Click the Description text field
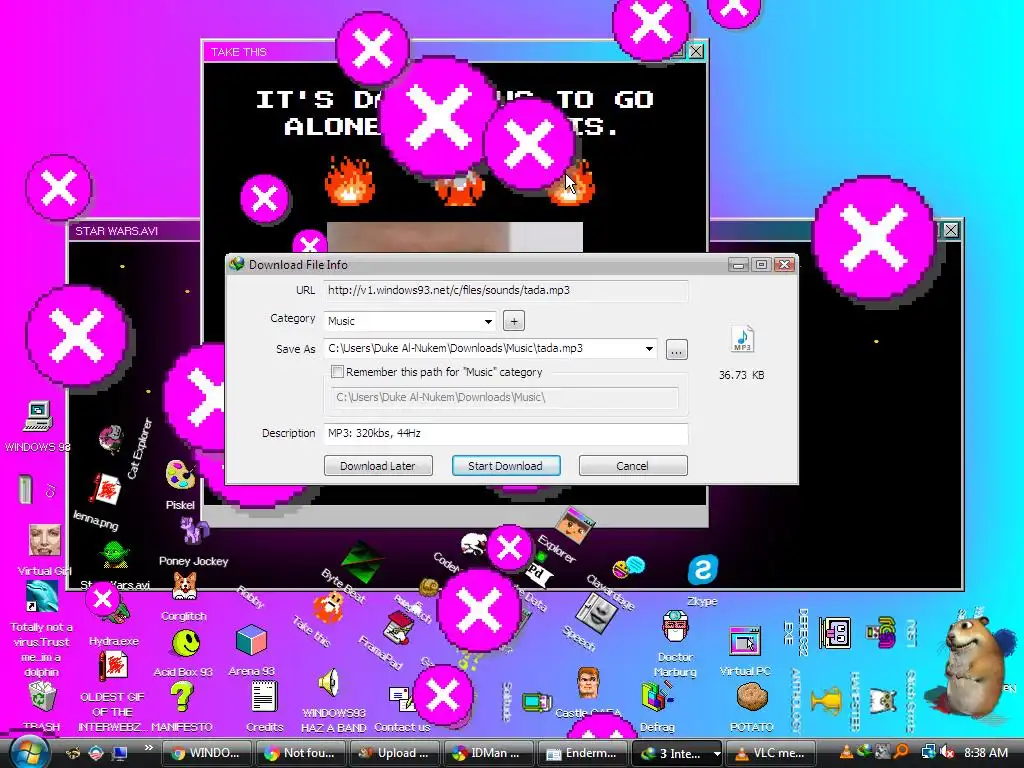1024x768 pixels. click(x=505, y=434)
